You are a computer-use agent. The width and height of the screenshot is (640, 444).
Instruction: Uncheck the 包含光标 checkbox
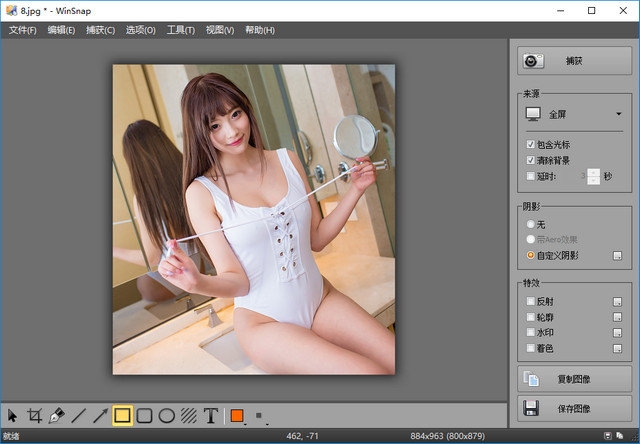tap(531, 145)
